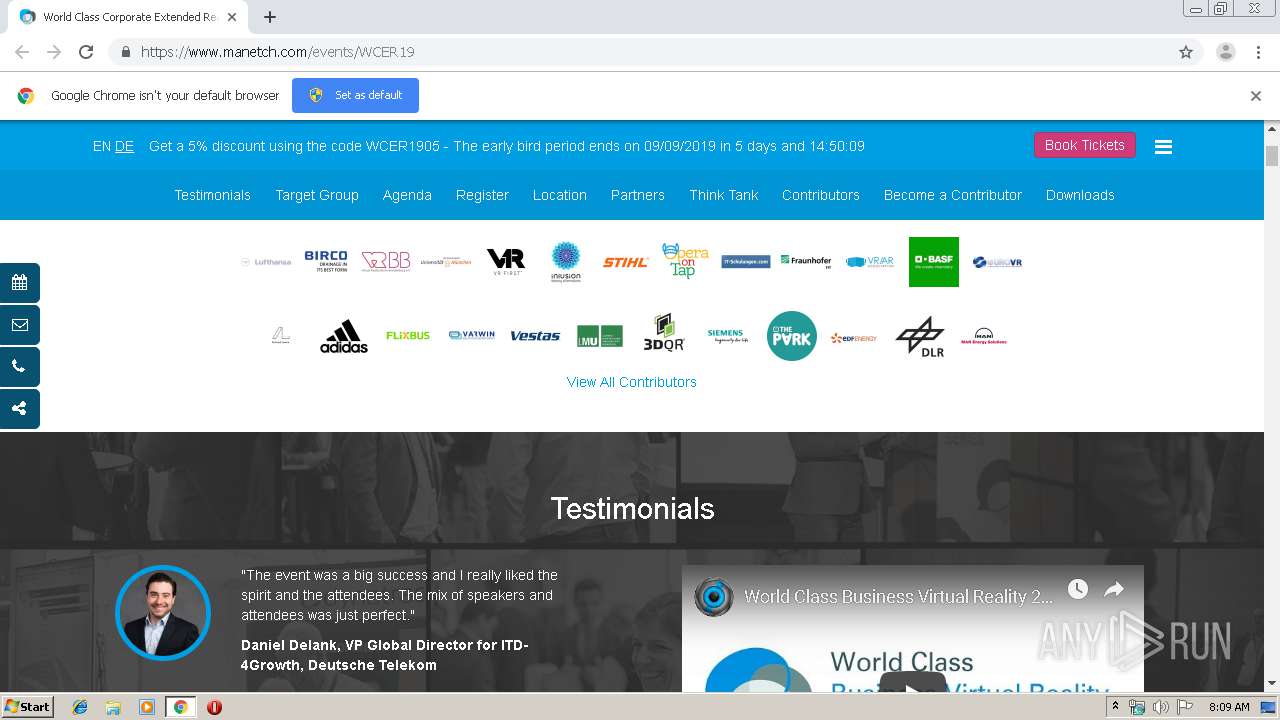Open the STIHL logo

(x=625, y=262)
